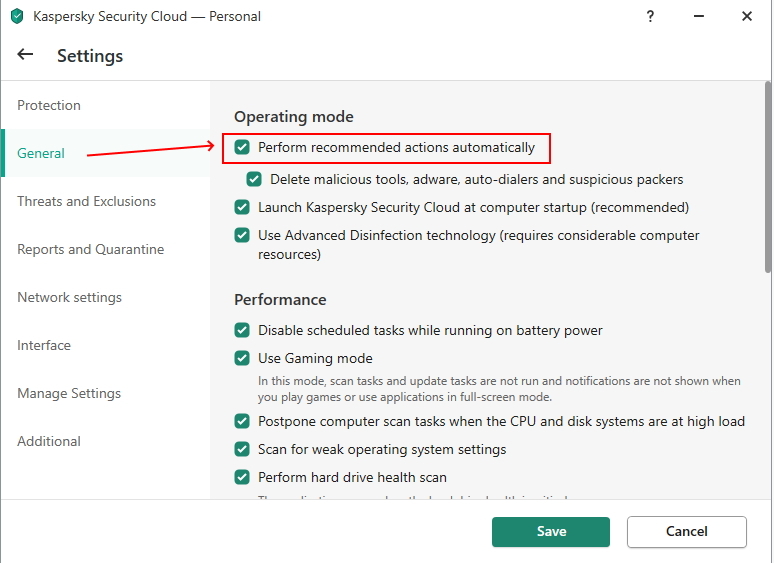The image size is (774, 563).
Task: Open Network settings in sidebar
Action: (x=69, y=297)
